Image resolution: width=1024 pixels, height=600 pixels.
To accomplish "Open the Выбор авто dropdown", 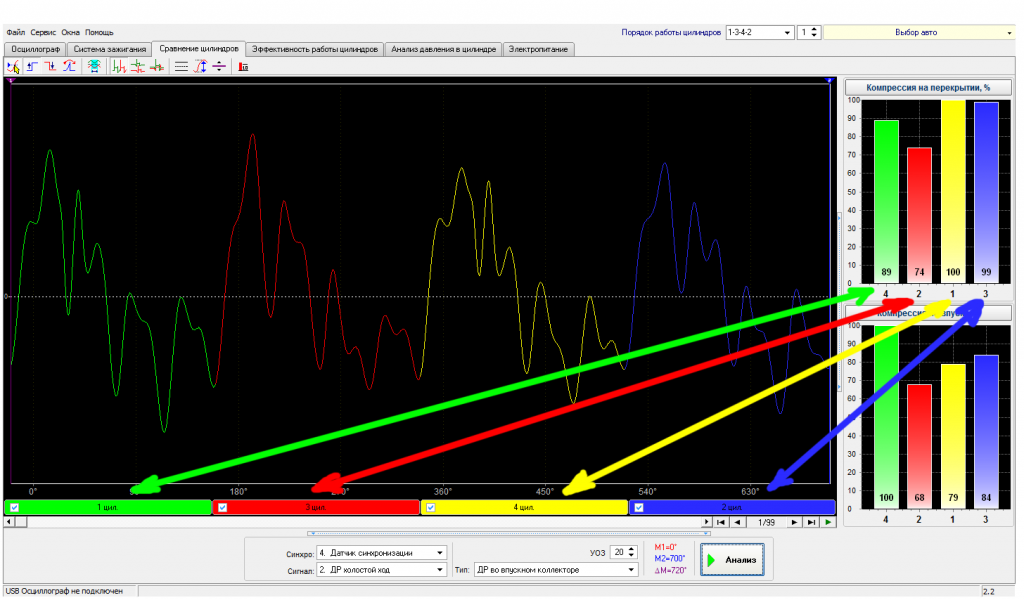I will pos(1009,33).
